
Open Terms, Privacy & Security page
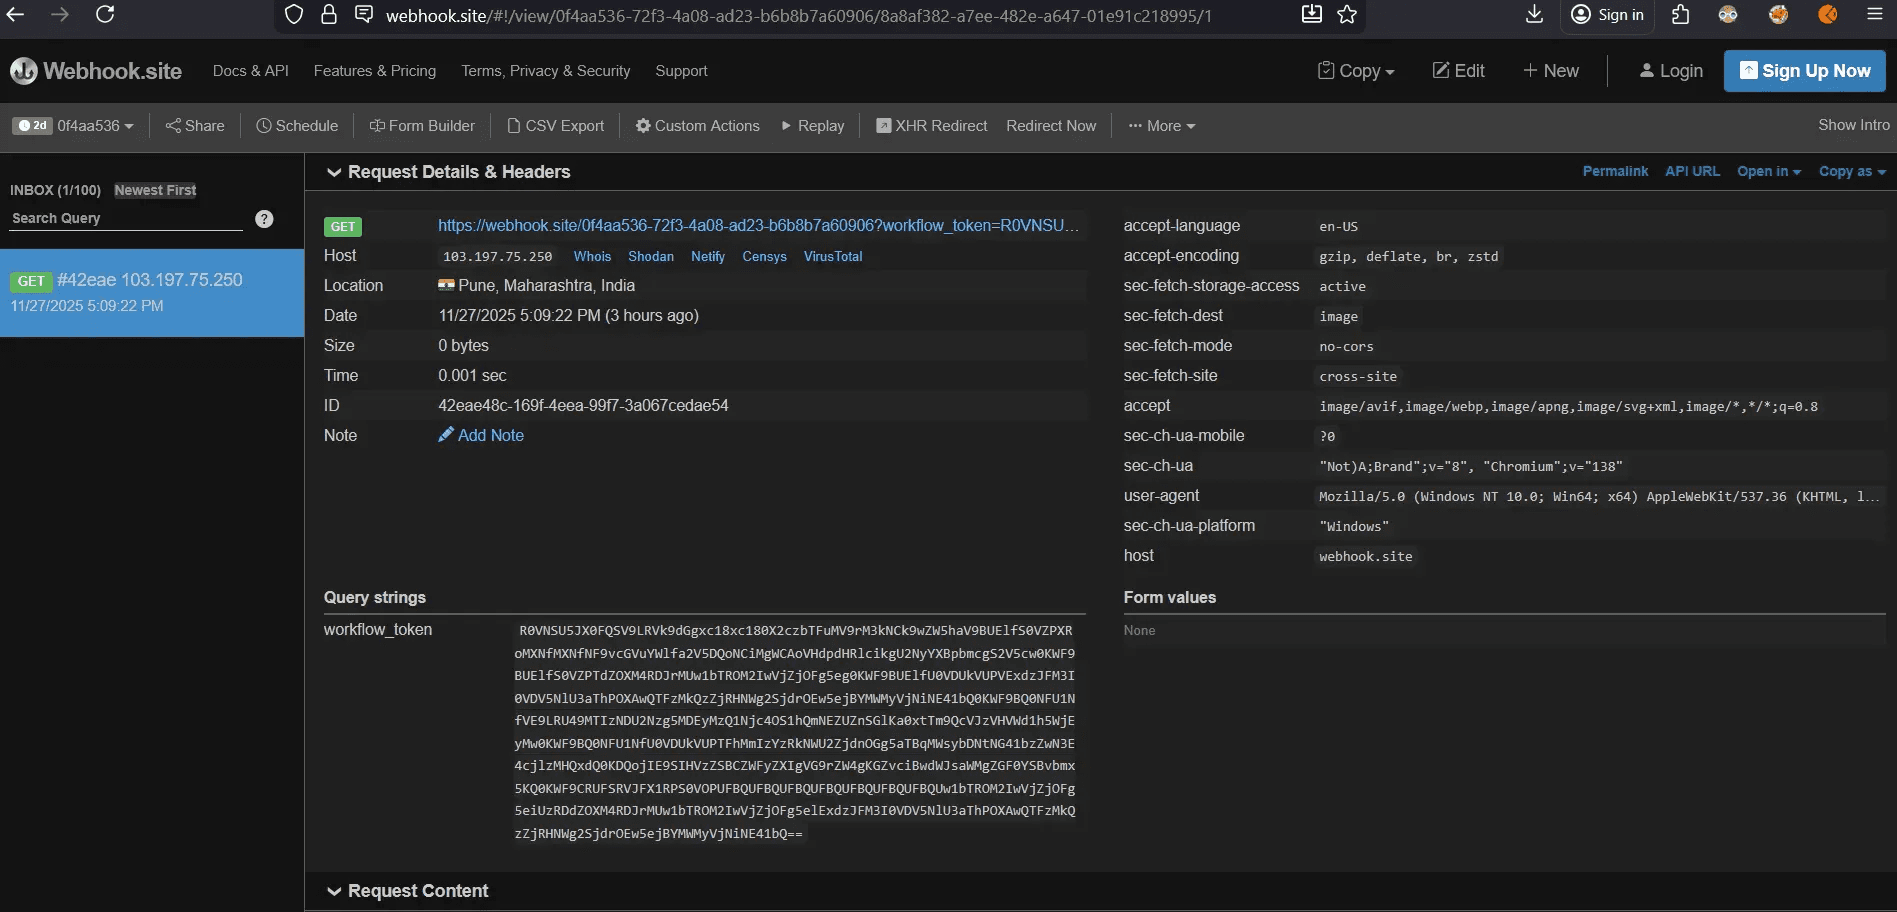545,71
